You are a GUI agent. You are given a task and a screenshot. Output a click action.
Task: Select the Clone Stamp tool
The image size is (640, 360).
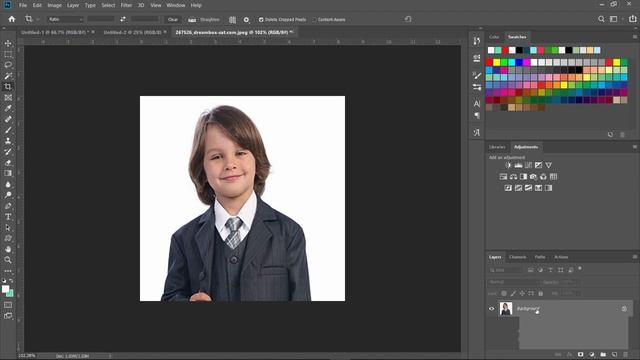tap(8, 141)
